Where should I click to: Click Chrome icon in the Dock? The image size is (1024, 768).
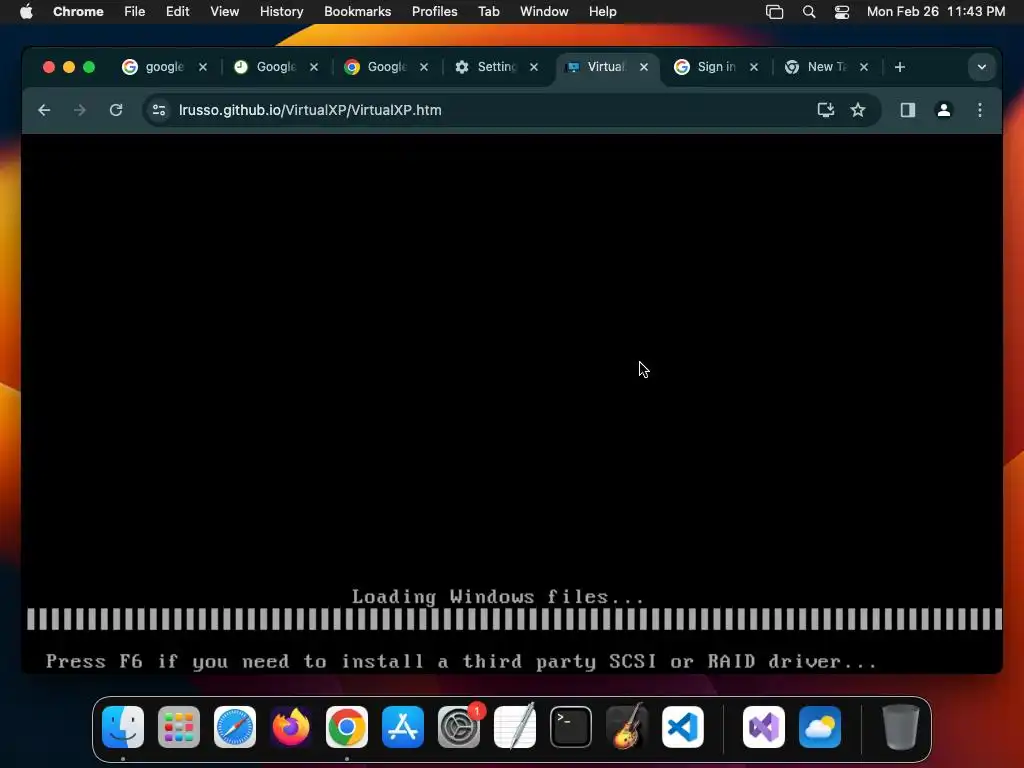pyautogui.click(x=347, y=727)
